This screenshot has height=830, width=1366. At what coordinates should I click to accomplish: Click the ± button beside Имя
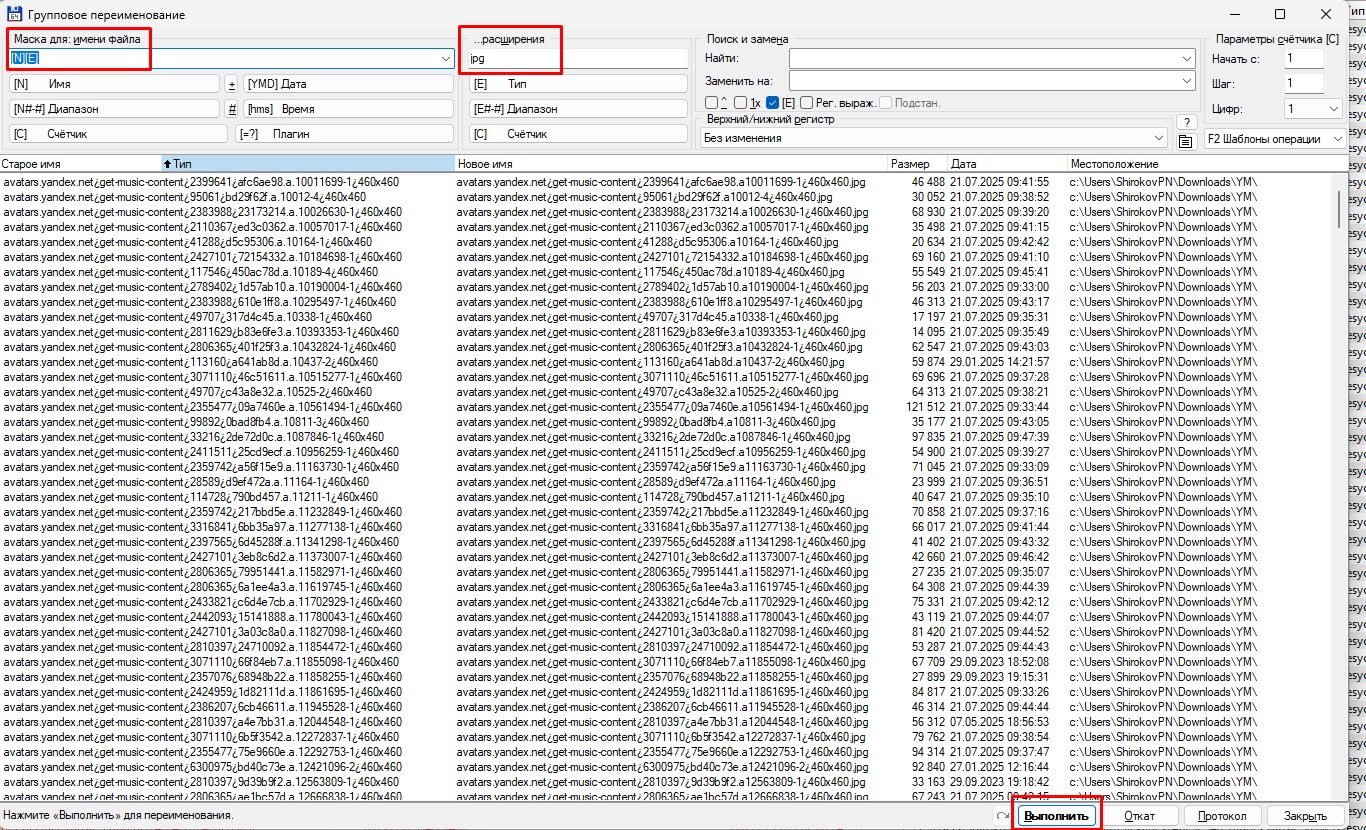coord(231,84)
